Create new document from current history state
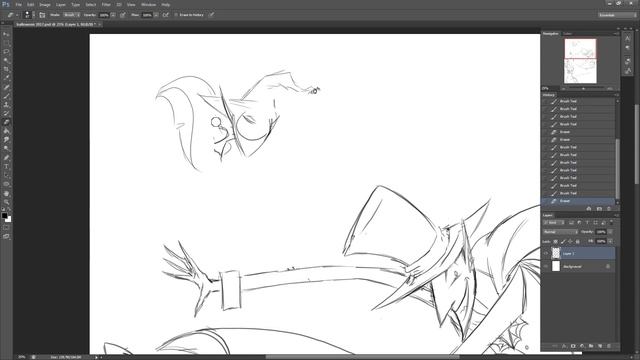This screenshot has height=360, width=640. click(589, 209)
